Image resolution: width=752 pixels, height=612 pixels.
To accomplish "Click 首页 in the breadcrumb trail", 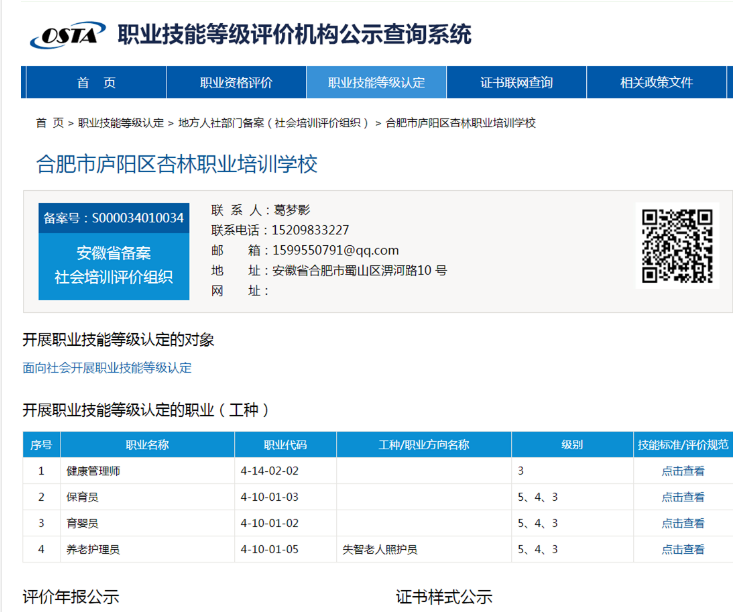I will click(x=50, y=123).
